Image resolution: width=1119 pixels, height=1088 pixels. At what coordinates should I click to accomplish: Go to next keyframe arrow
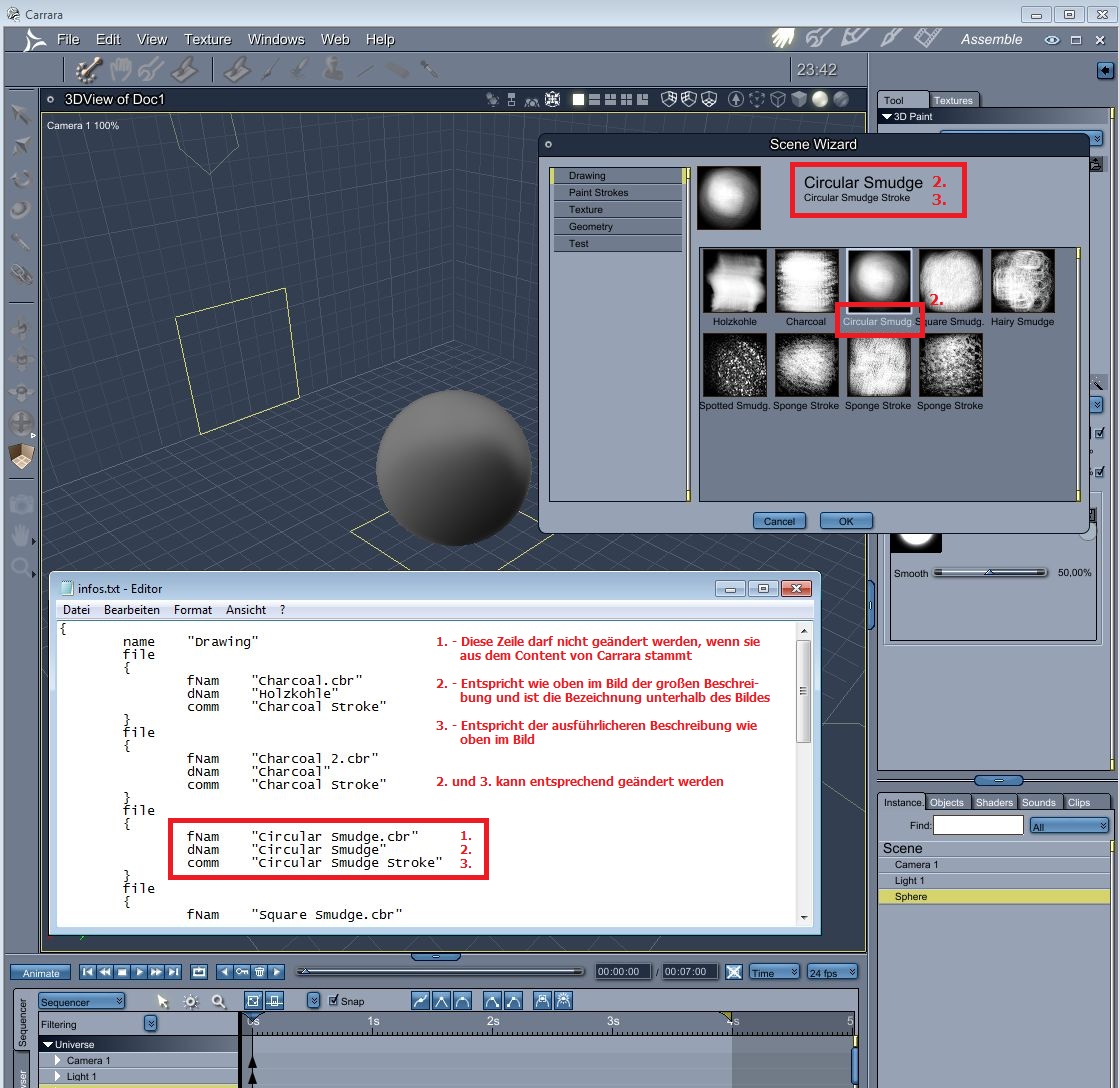277,972
